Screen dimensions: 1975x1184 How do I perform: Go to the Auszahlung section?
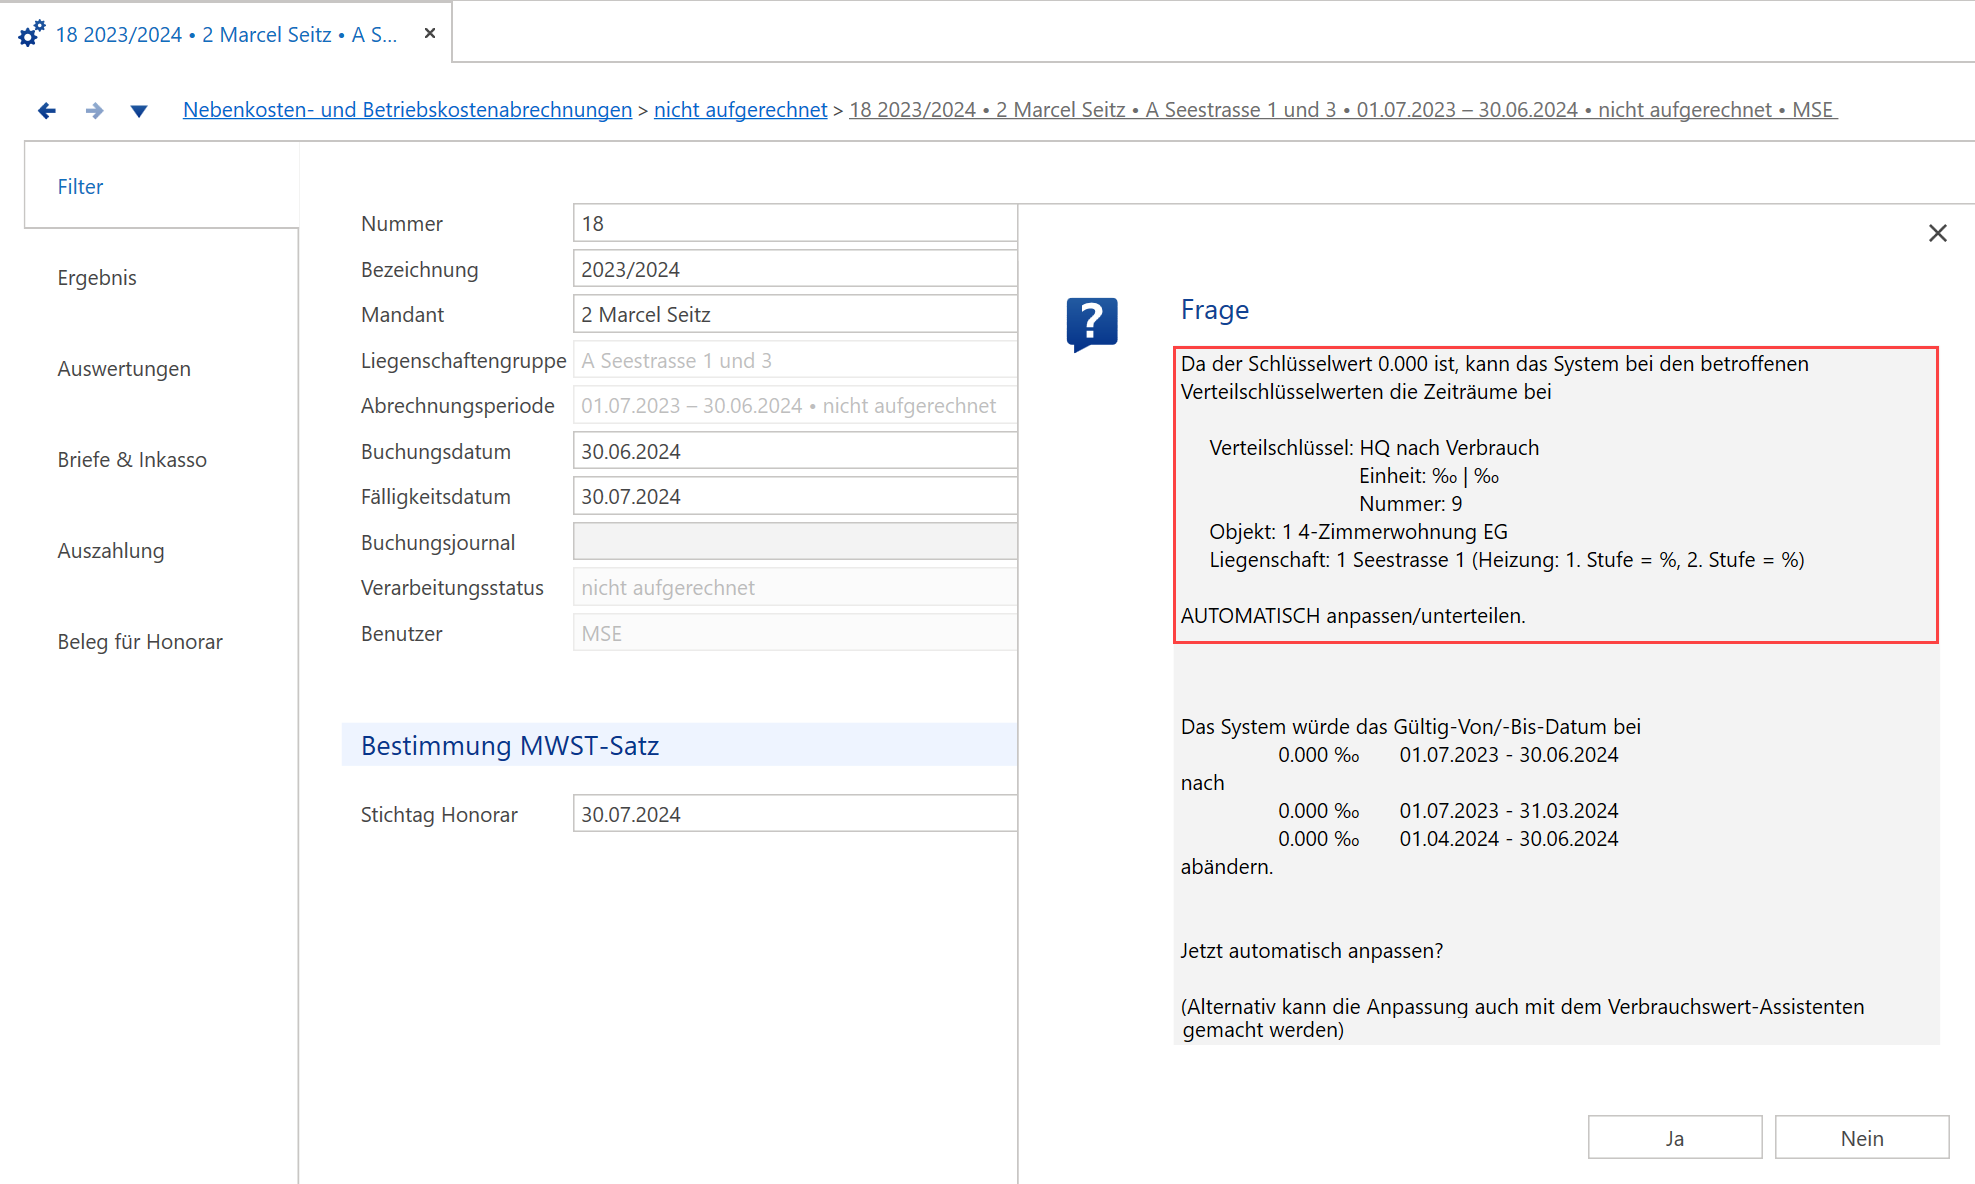(x=111, y=551)
